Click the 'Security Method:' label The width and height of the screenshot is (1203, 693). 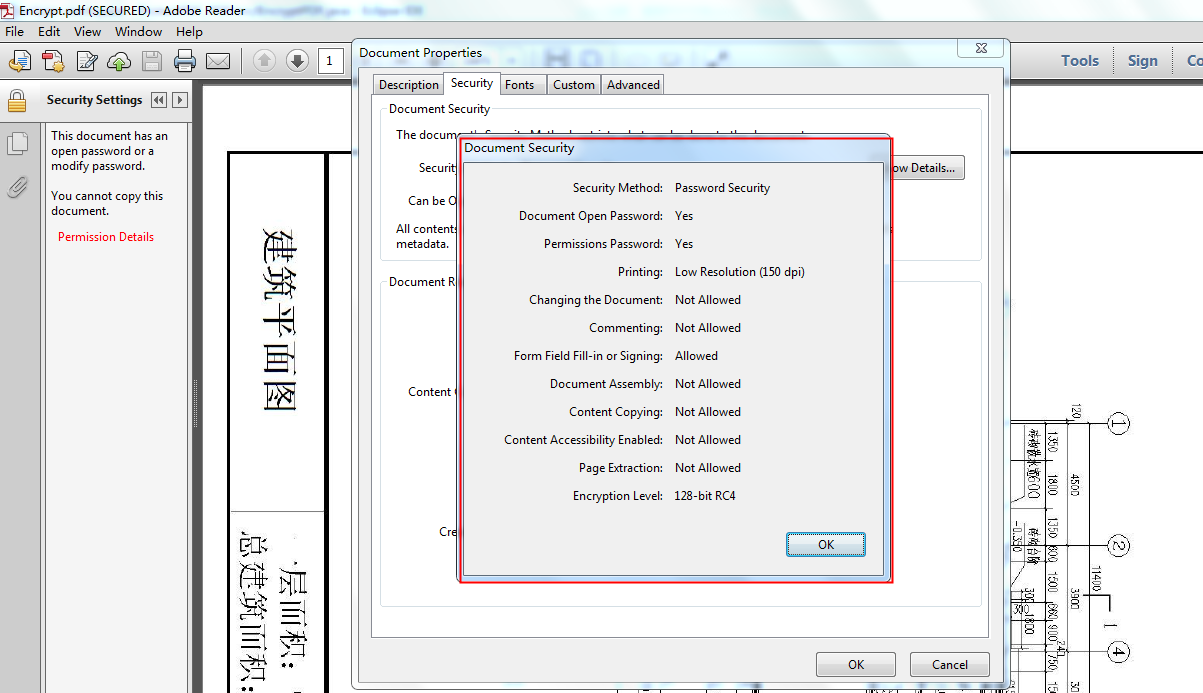coord(618,188)
